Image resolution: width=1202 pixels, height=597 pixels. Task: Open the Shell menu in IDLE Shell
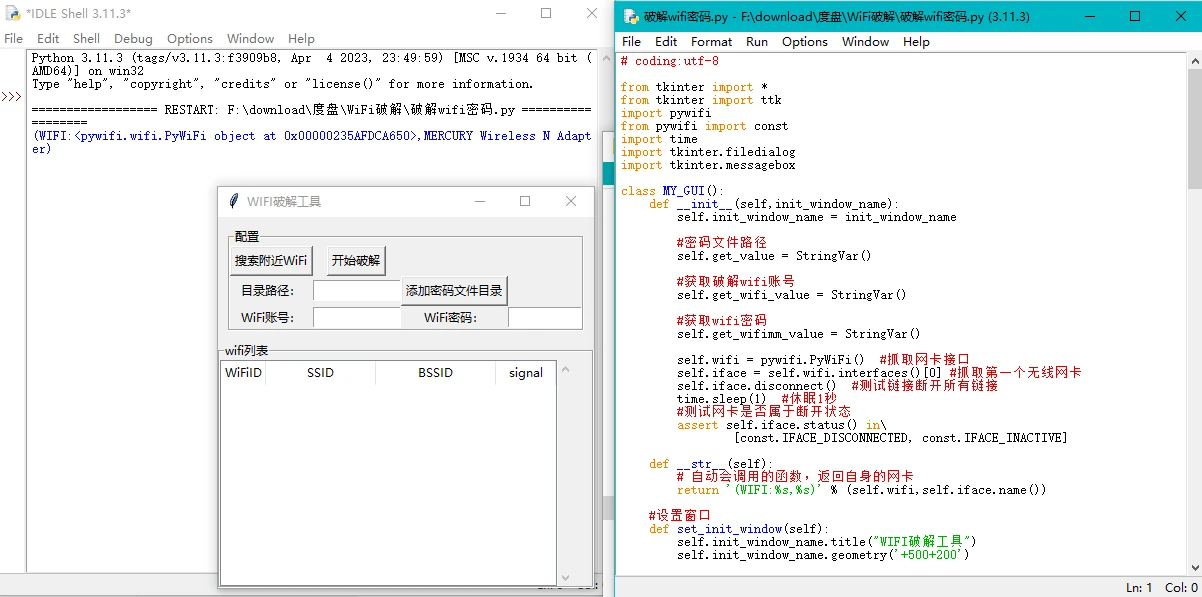[86, 39]
